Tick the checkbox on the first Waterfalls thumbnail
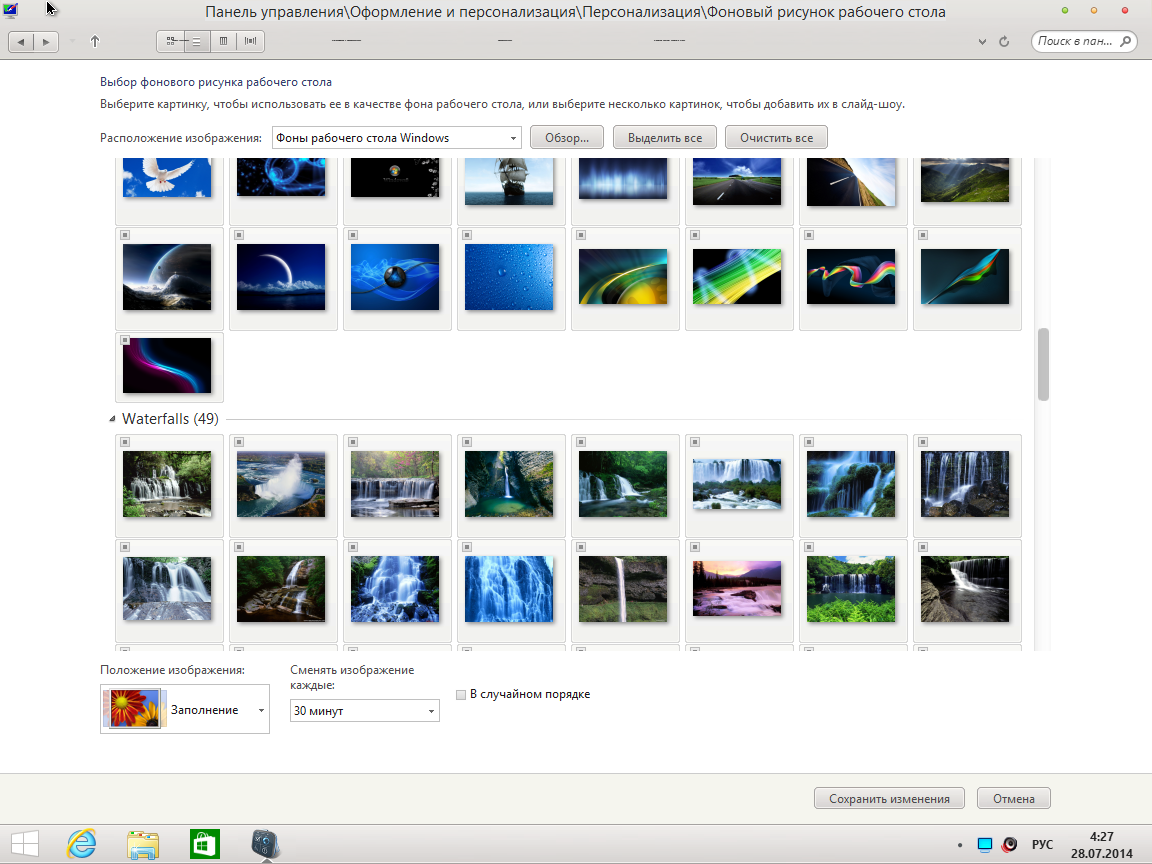 [x=125, y=442]
